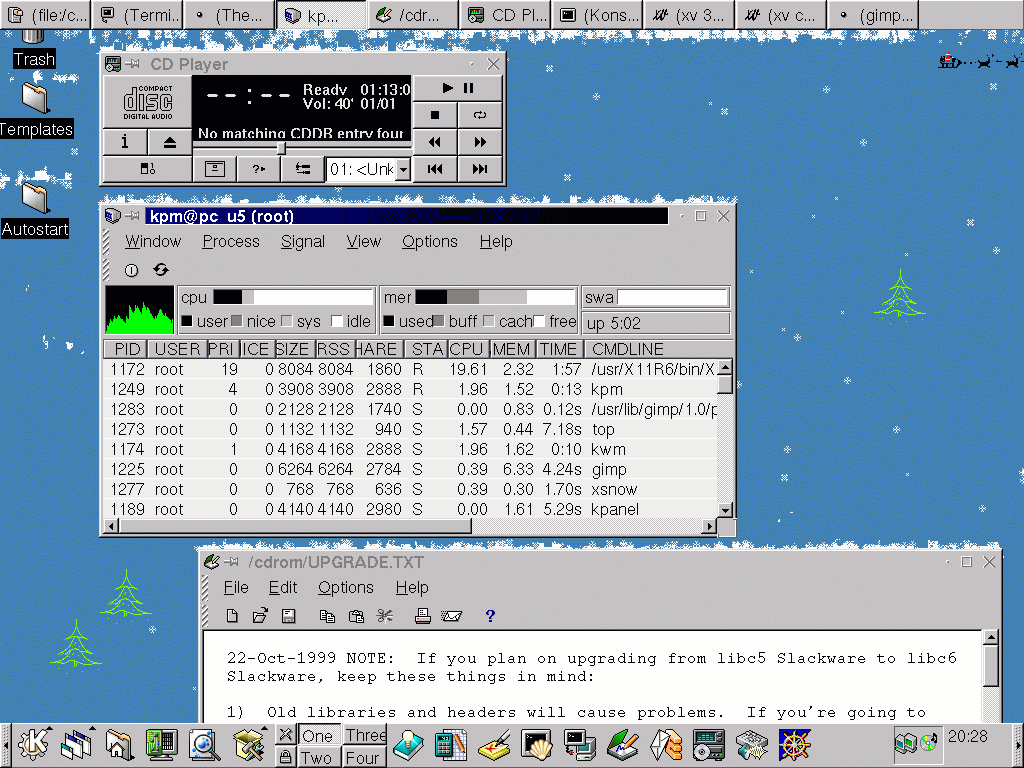This screenshot has height=768, width=1024.
Task: Click the quit/power button below the info button in CD Player
Action: [x=148, y=169]
